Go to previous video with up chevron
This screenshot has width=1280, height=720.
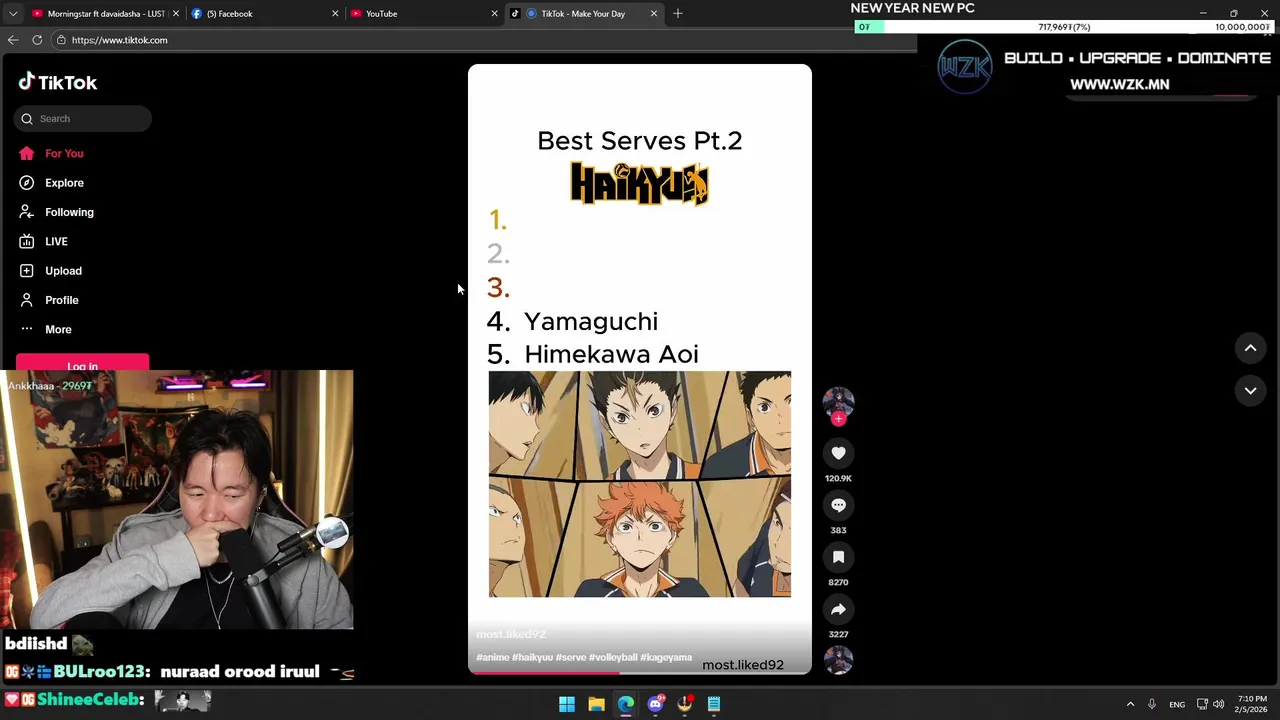coord(1250,348)
